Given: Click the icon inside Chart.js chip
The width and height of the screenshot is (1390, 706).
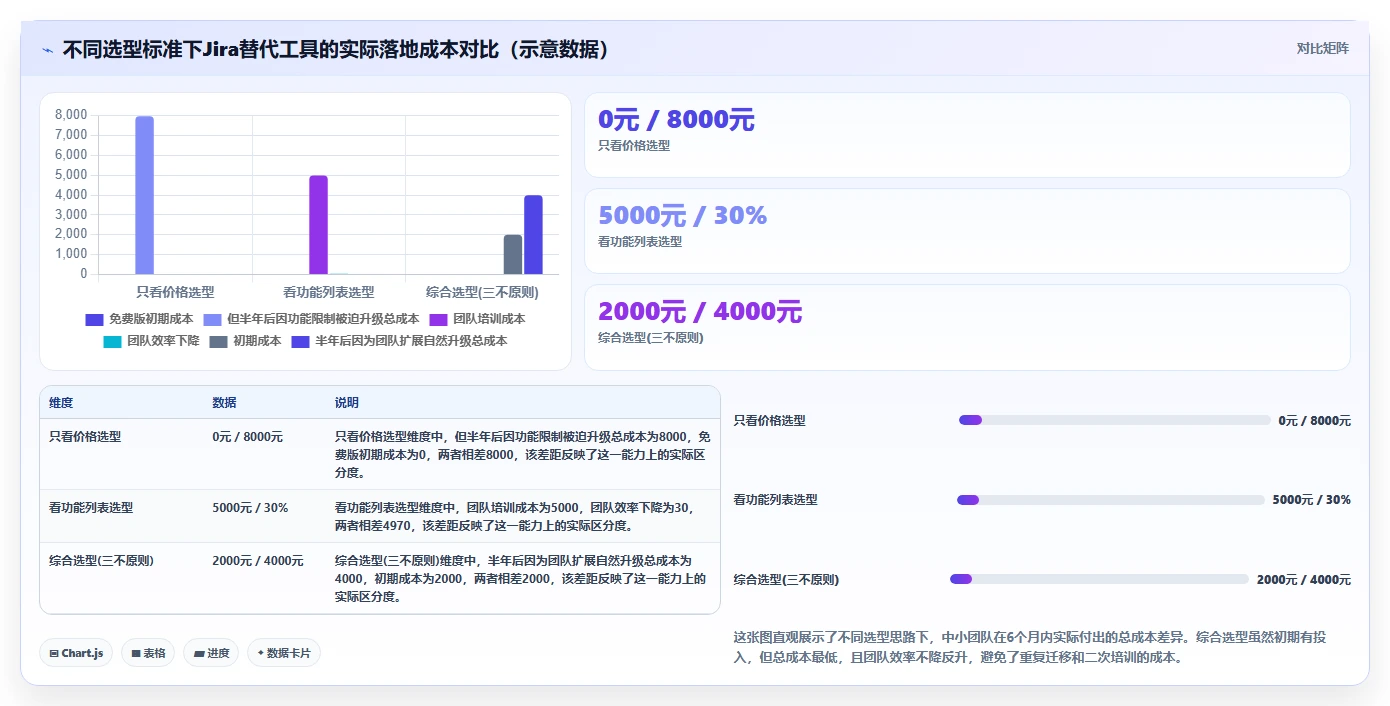Looking at the screenshot, I should (x=53, y=653).
